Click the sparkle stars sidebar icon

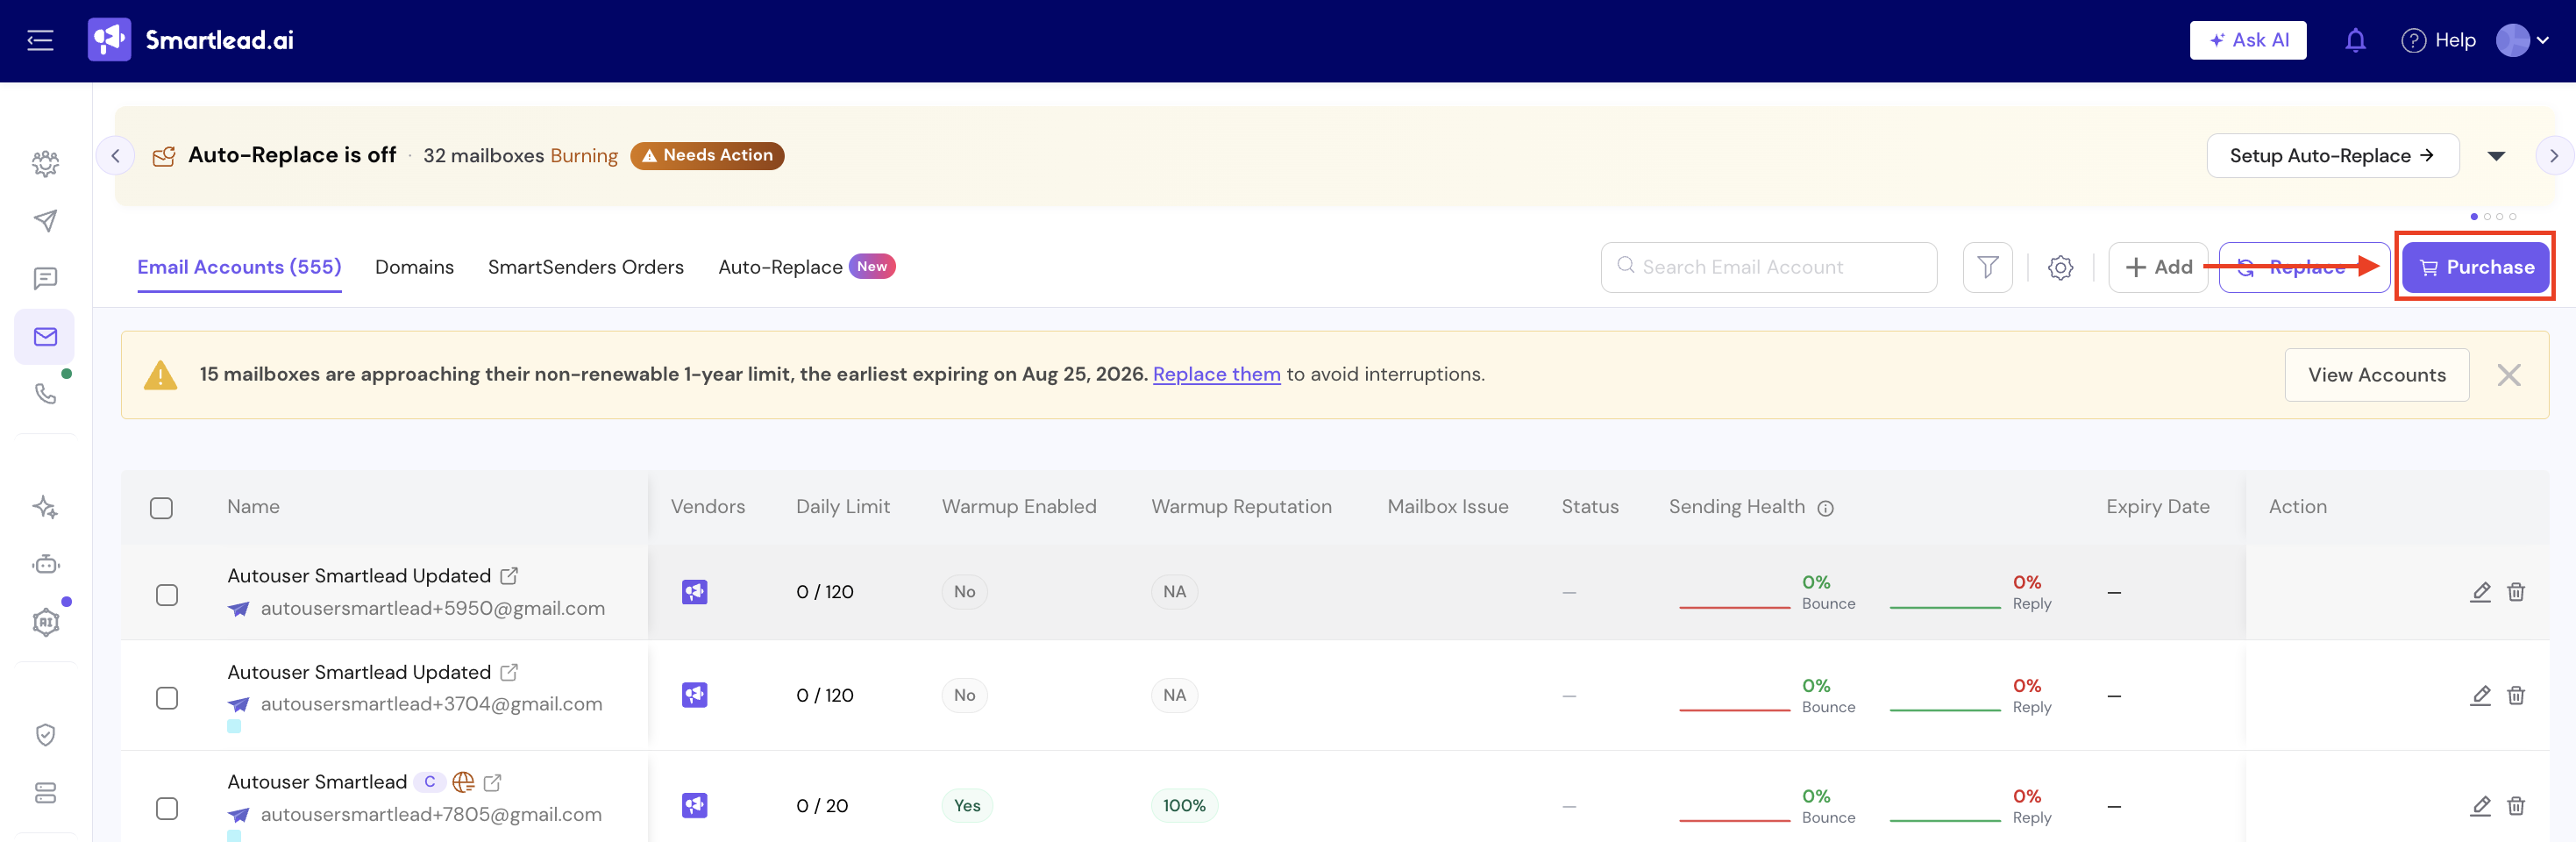[x=45, y=507]
